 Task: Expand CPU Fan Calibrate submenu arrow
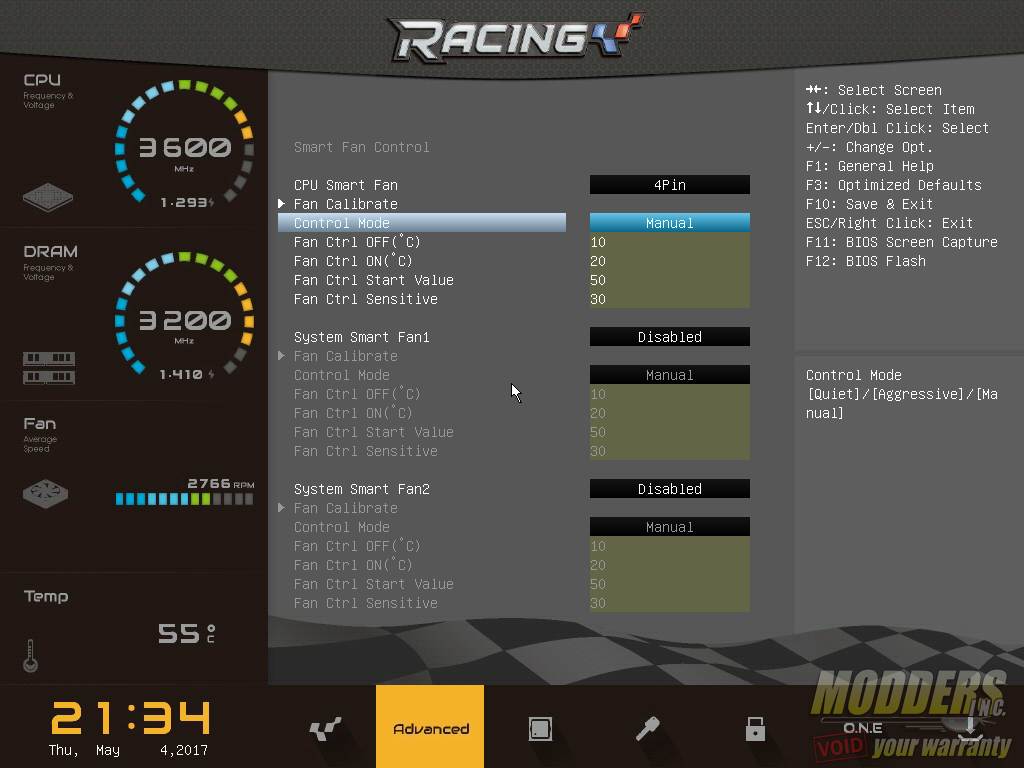click(281, 204)
